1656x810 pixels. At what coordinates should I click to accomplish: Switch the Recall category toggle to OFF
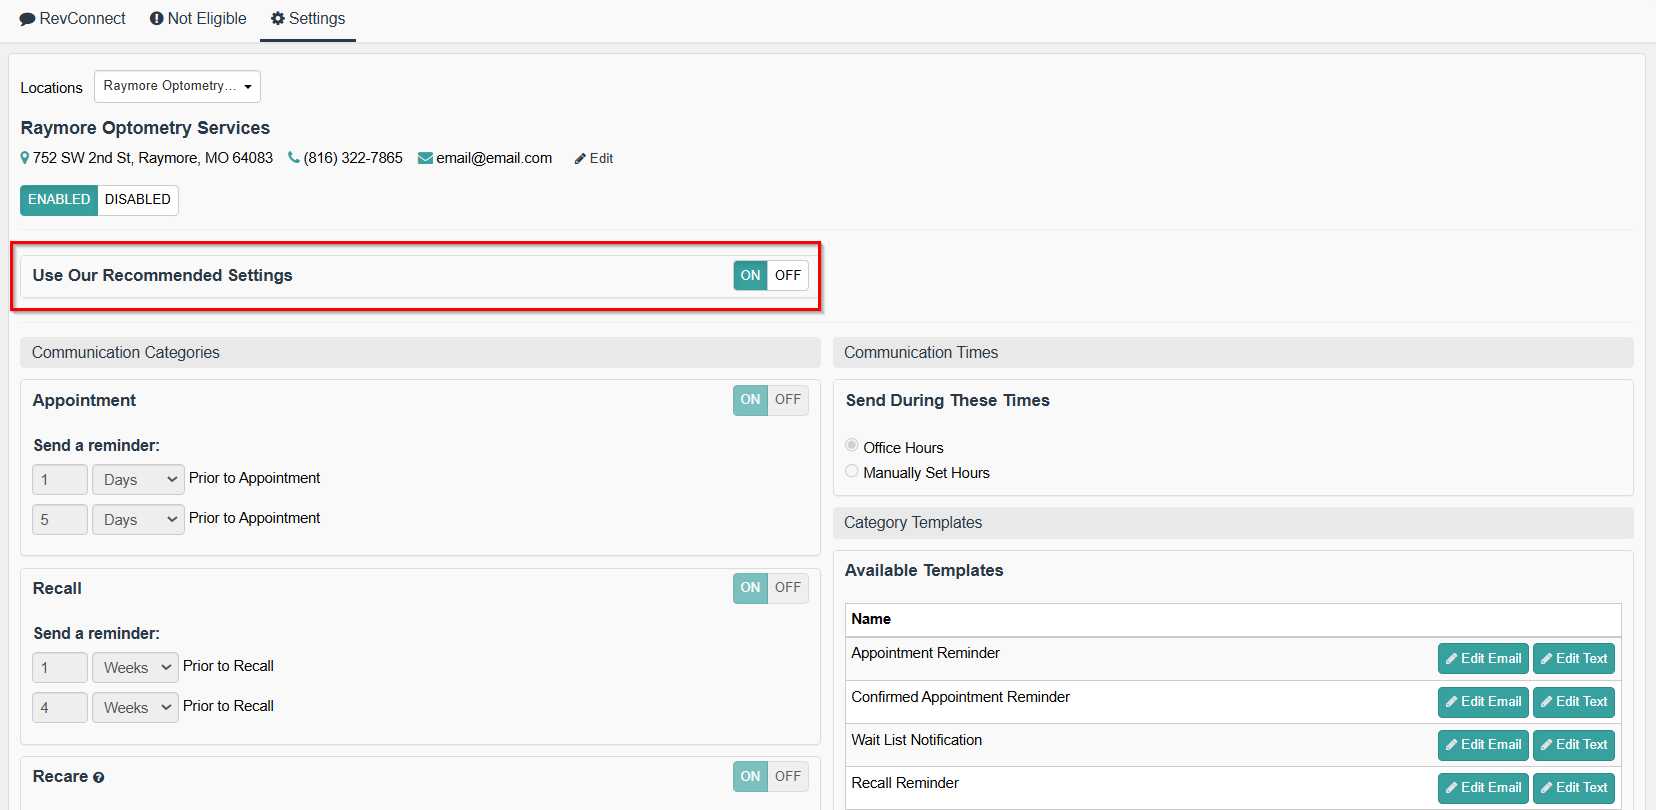pyautogui.click(x=788, y=588)
